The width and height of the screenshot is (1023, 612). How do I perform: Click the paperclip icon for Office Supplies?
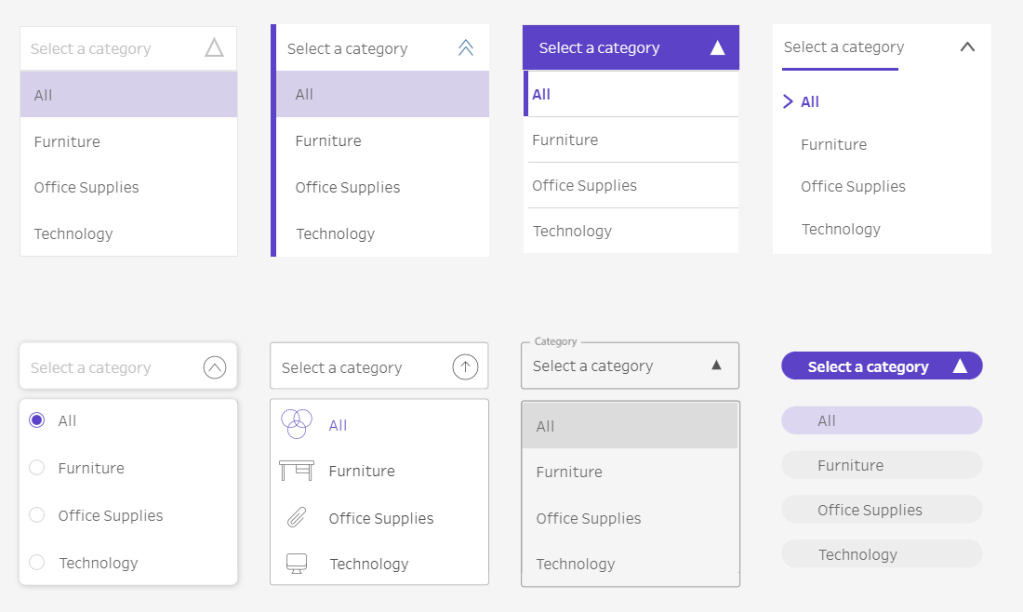297,518
